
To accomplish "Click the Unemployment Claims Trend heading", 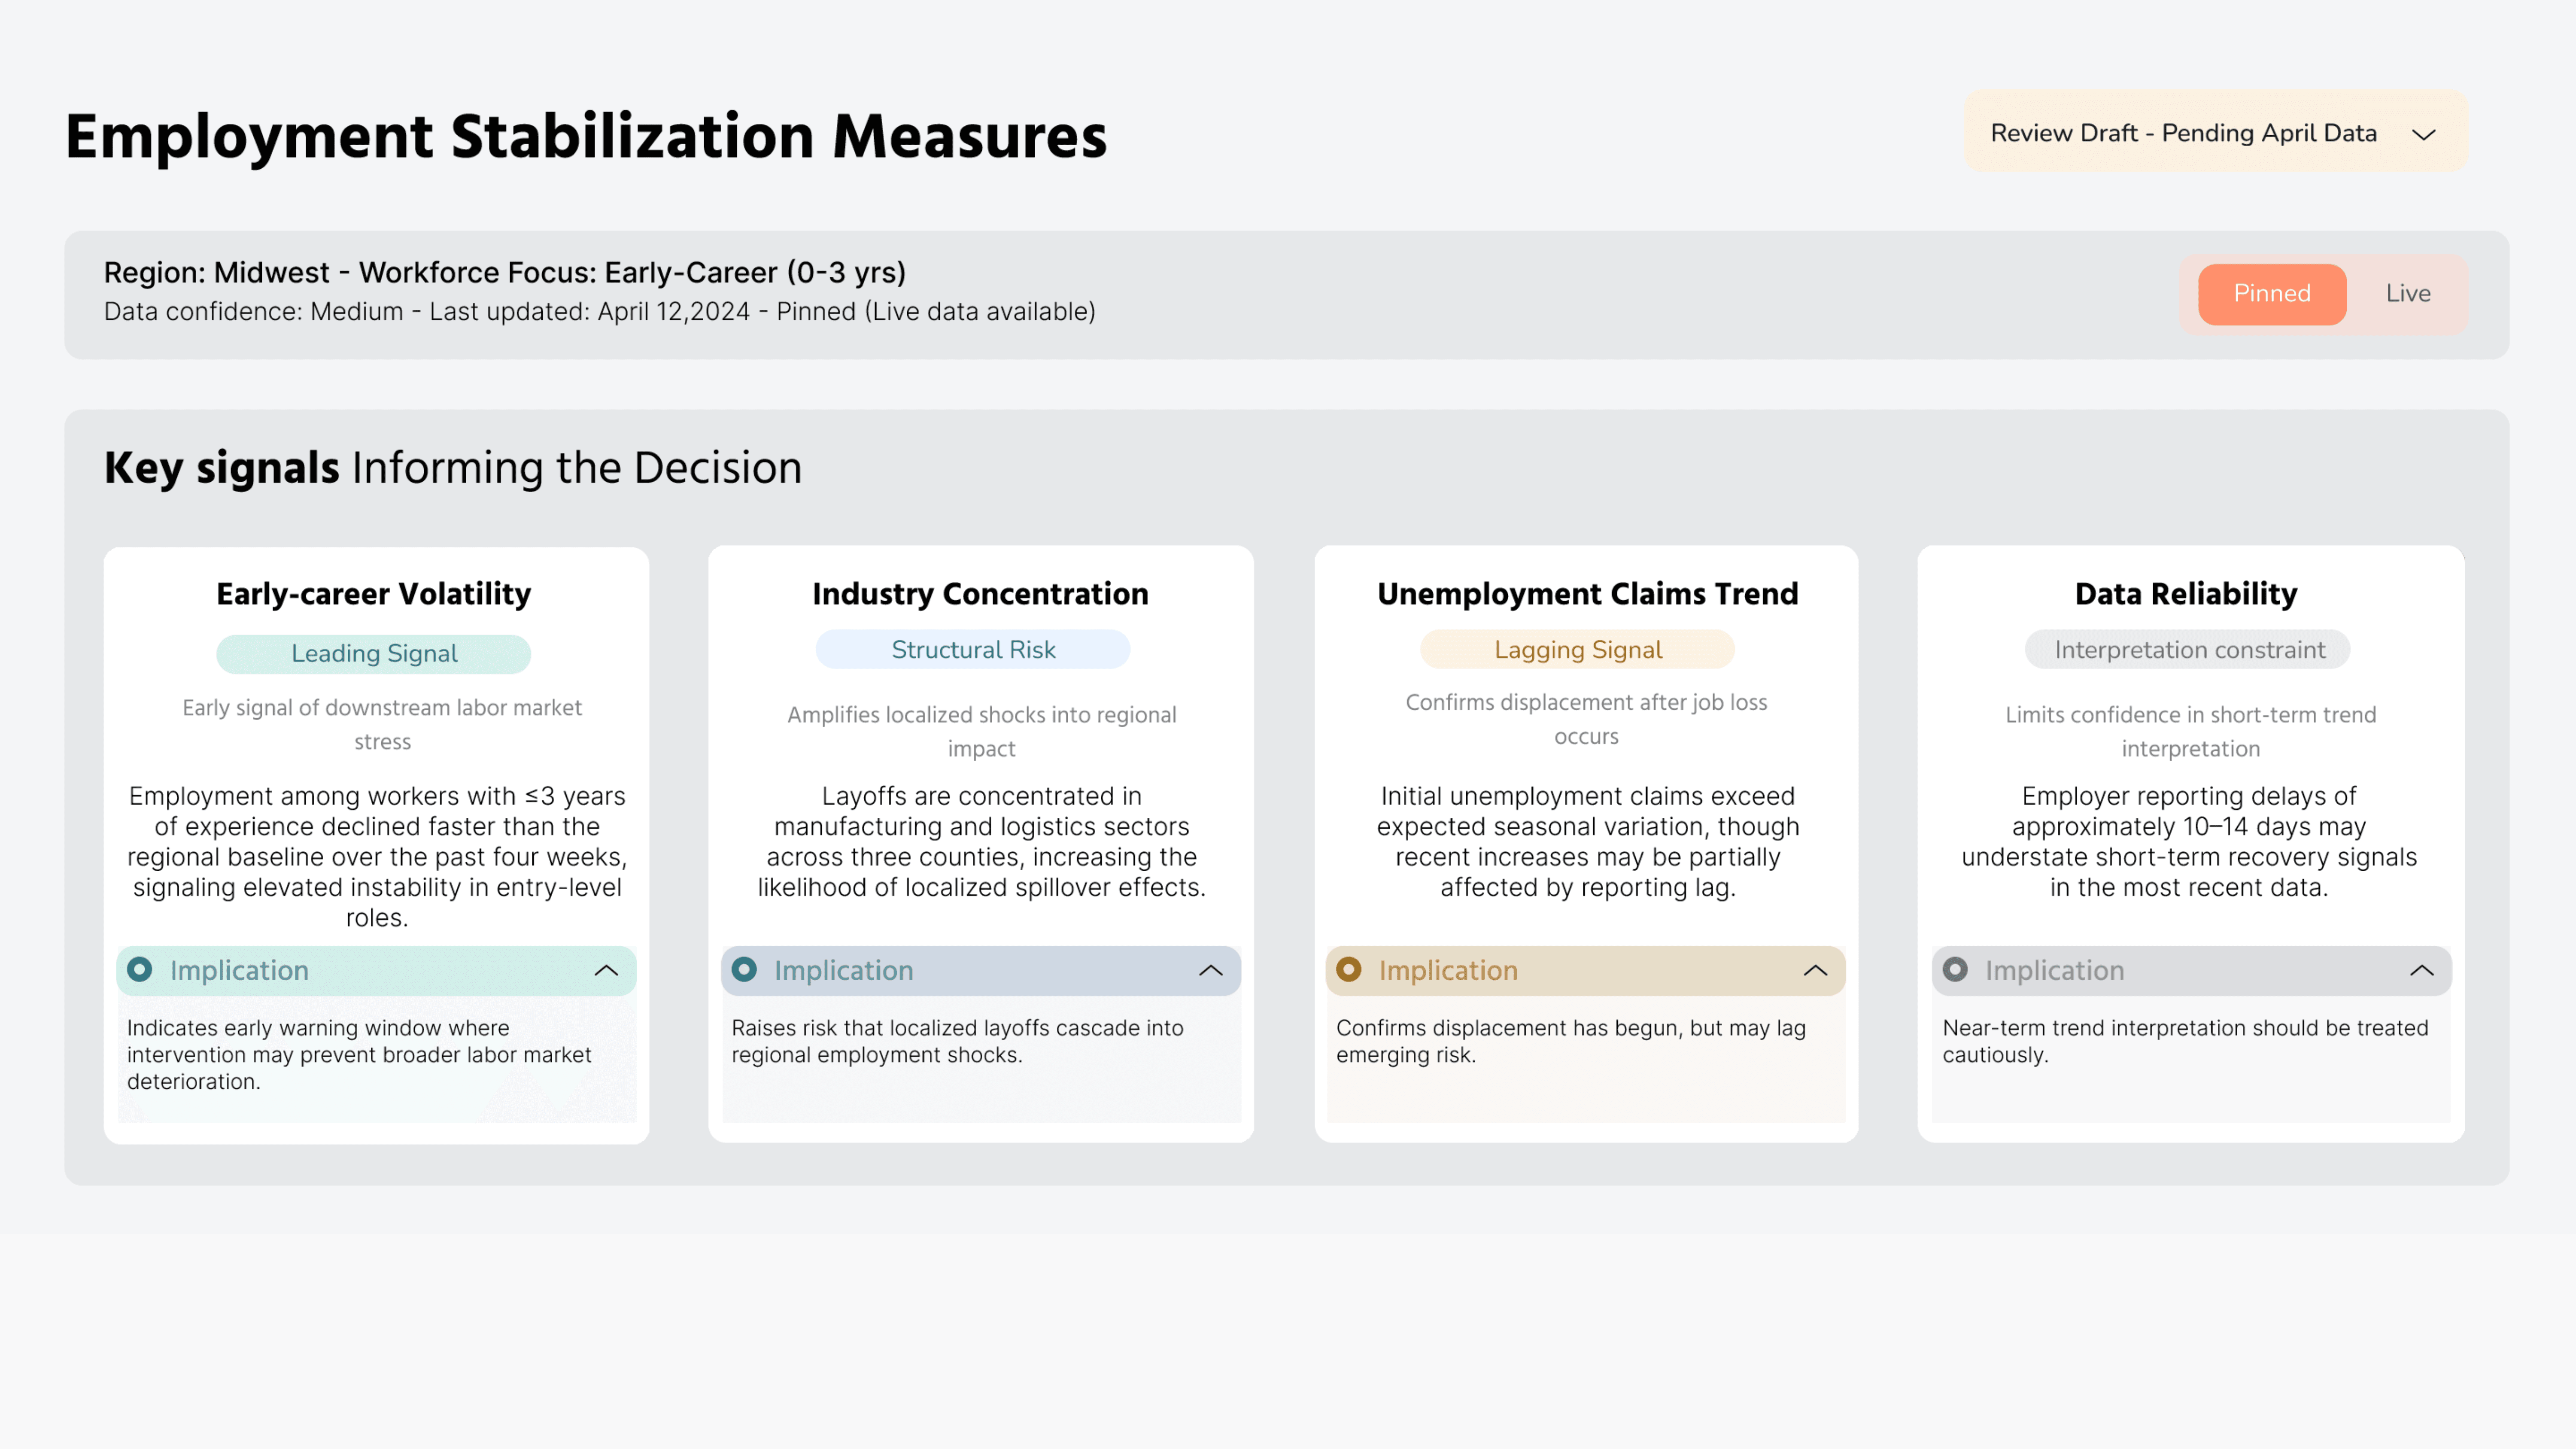I will point(1587,594).
